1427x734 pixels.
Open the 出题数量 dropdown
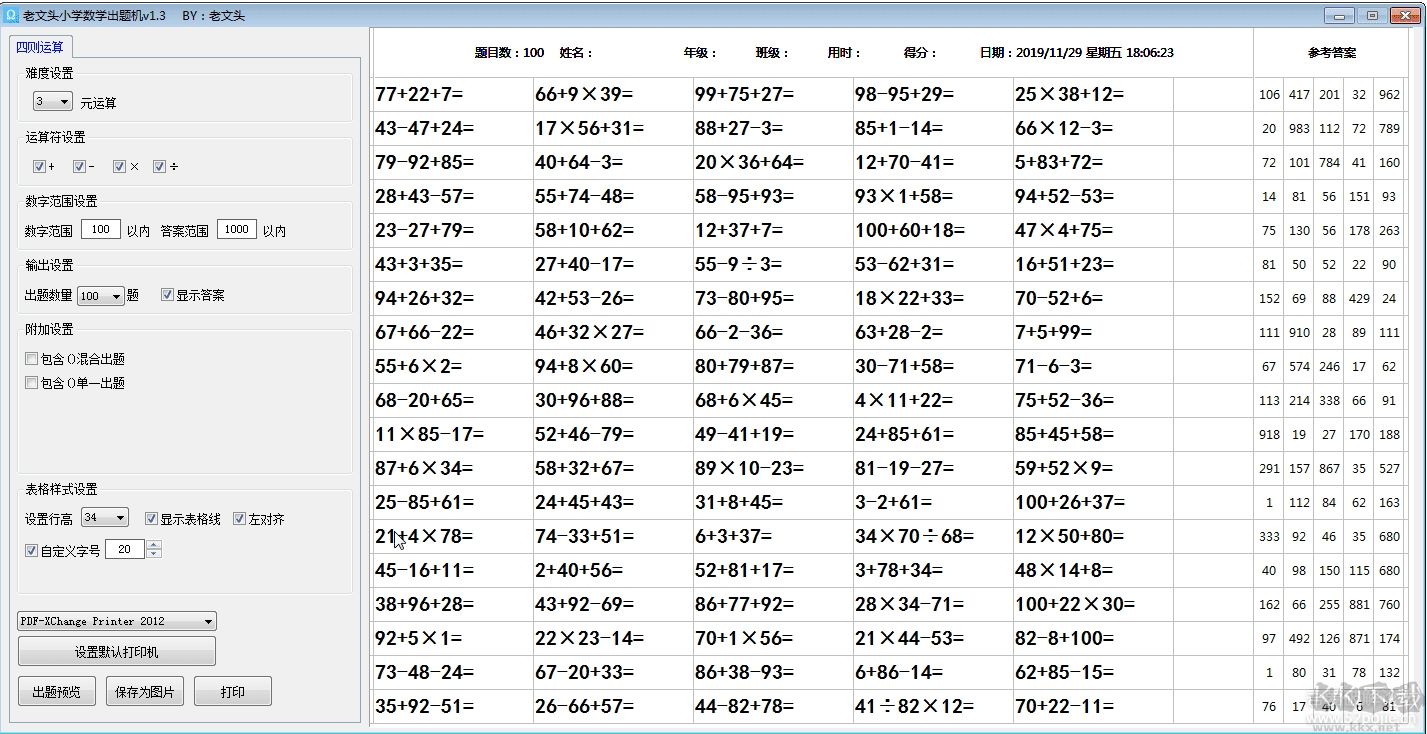(x=101, y=296)
